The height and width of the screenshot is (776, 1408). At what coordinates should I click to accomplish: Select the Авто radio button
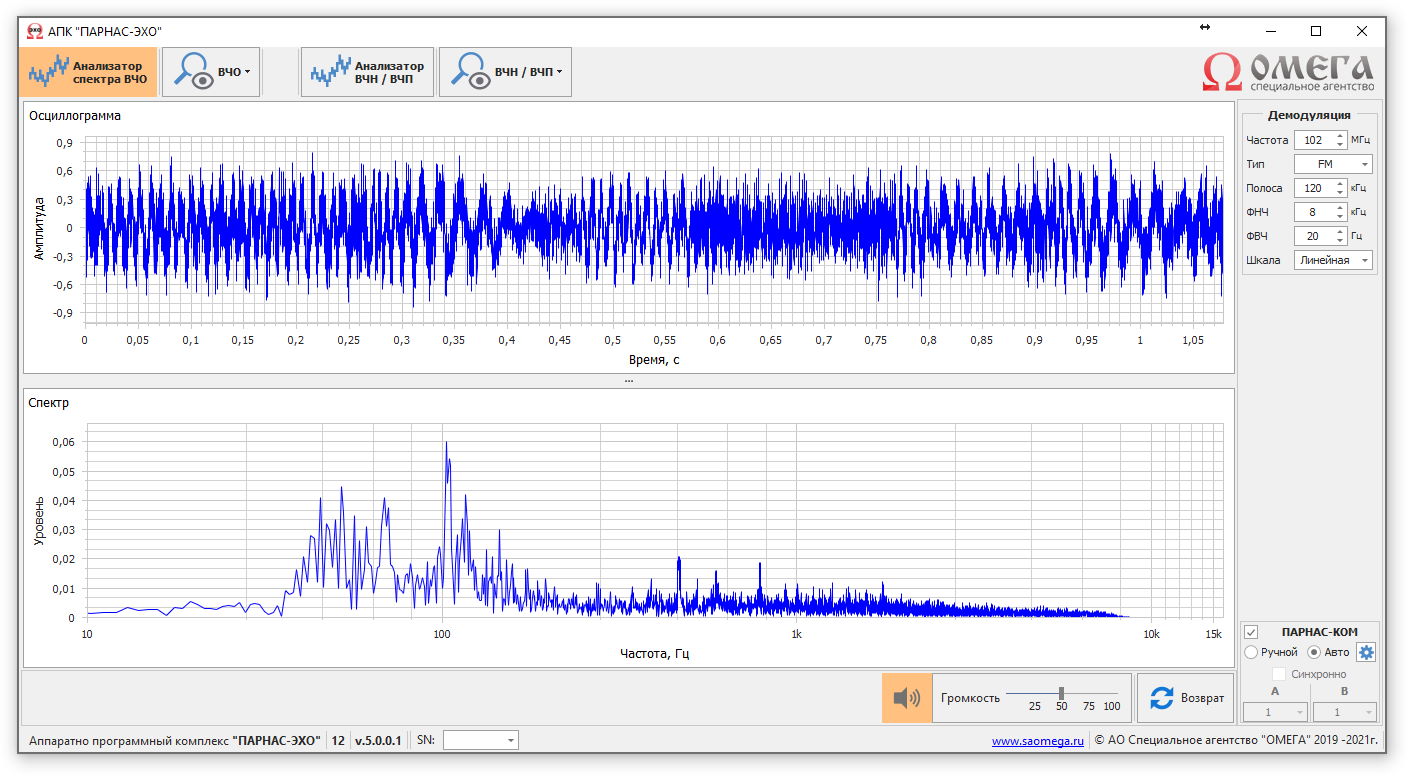coord(1315,652)
